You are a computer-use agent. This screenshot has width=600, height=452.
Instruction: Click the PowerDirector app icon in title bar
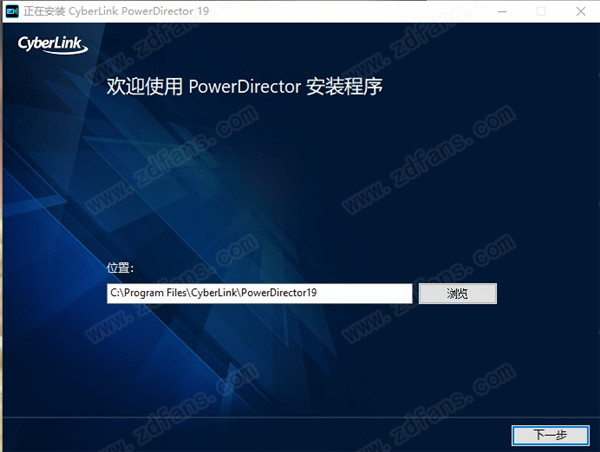(x=12, y=11)
